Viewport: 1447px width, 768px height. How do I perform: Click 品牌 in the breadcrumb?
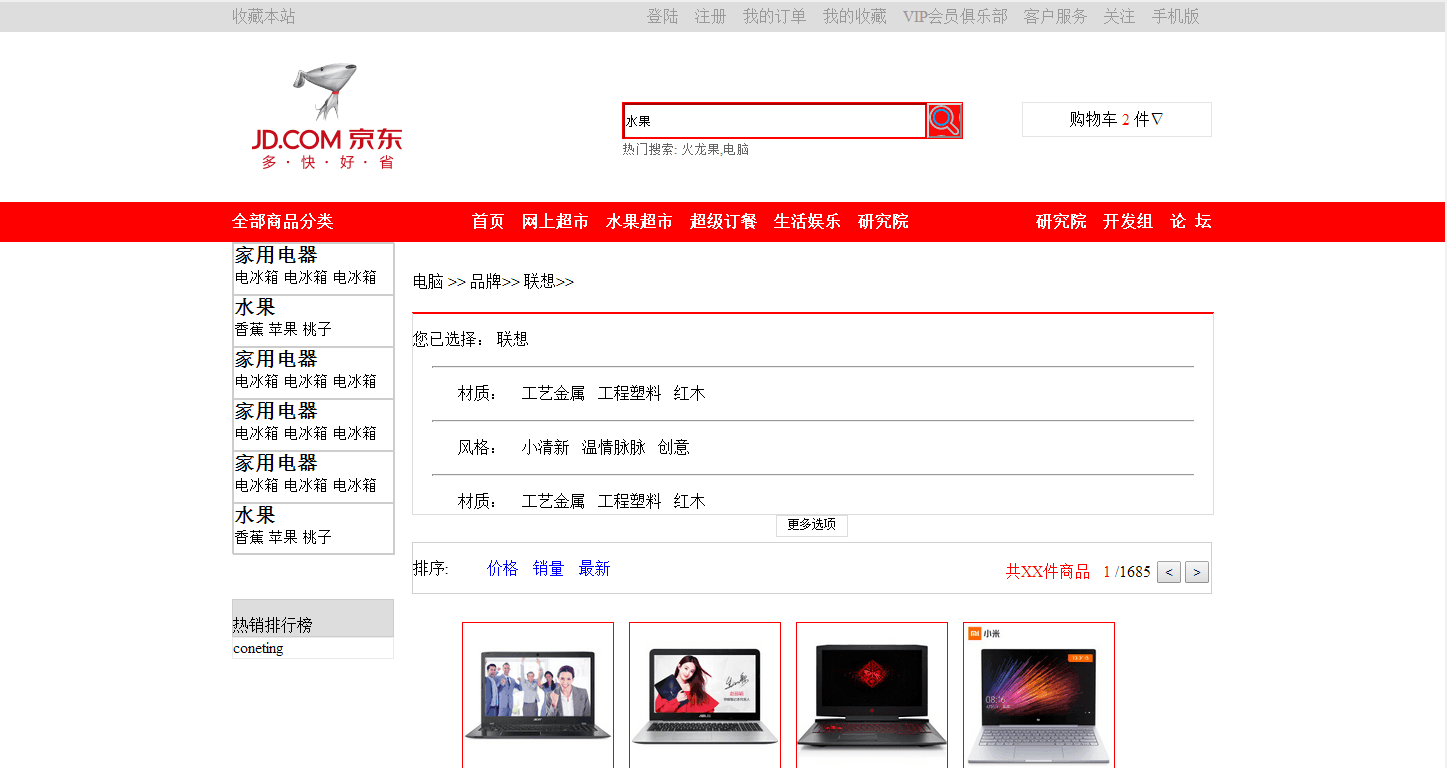coord(486,282)
